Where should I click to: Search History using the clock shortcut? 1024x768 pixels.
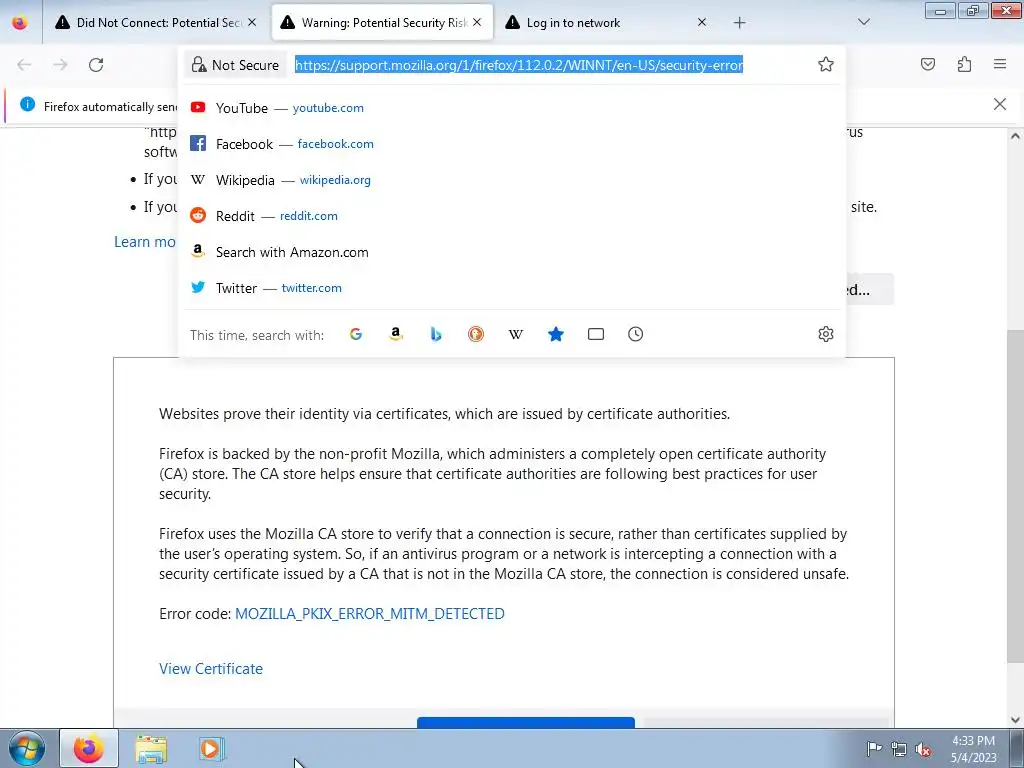pos(635,334)
